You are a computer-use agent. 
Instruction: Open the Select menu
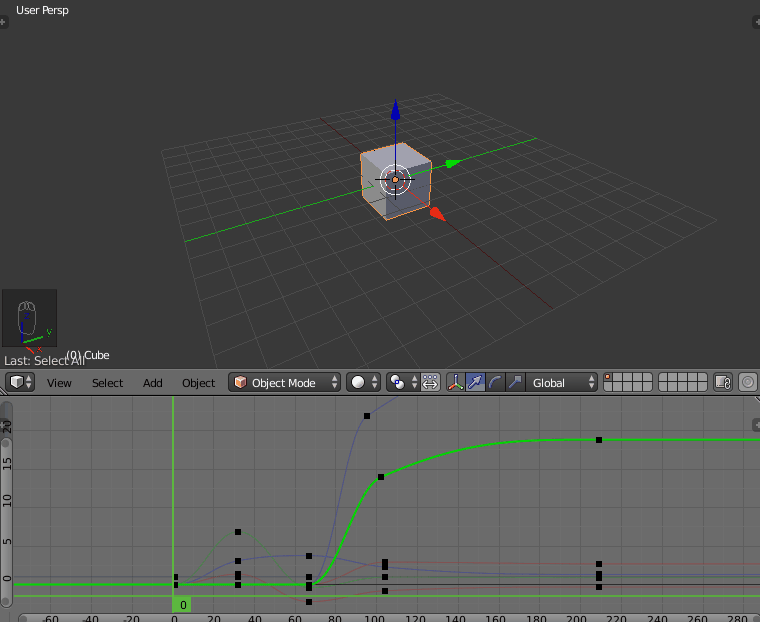107,383
